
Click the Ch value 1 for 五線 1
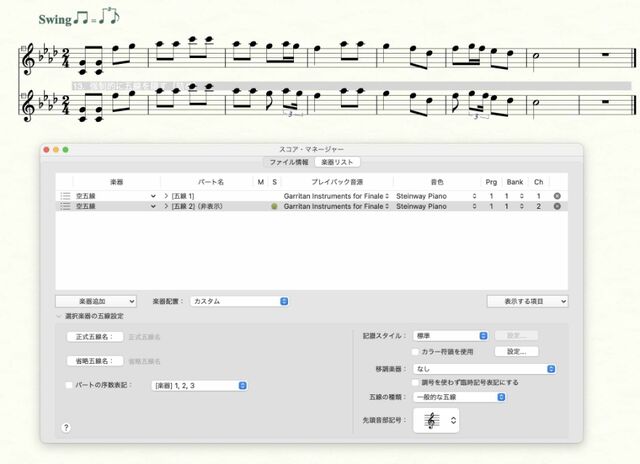click(x=538, y=196)
